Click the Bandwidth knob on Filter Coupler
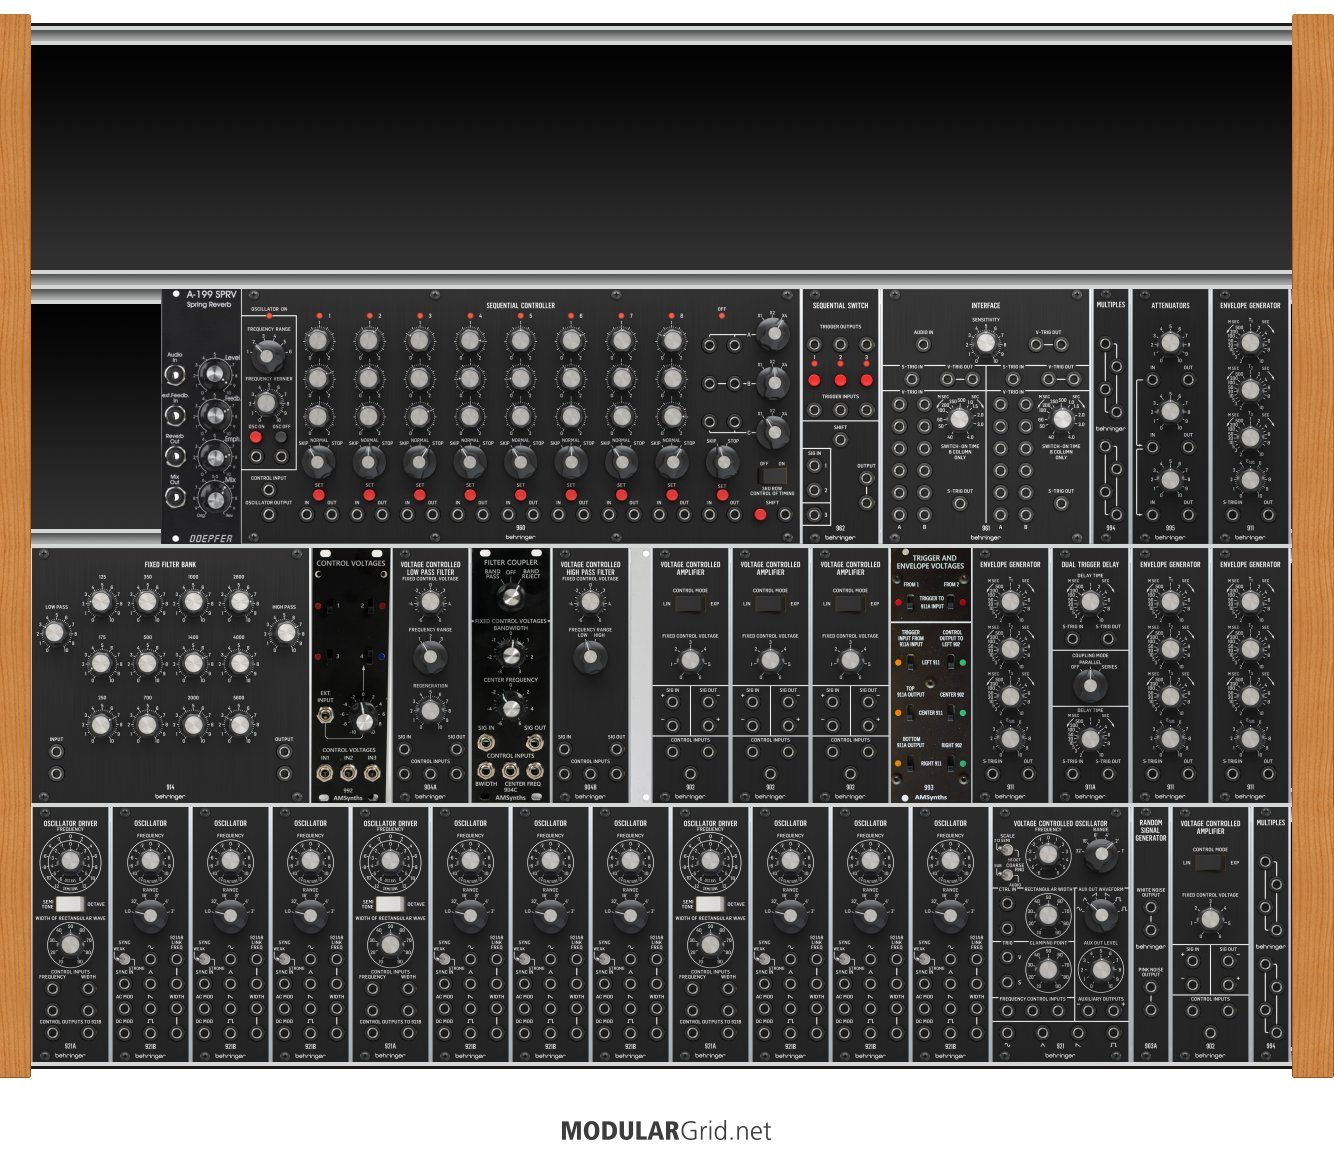Viewport: 1334px width, 1152px height. (510, 655)
